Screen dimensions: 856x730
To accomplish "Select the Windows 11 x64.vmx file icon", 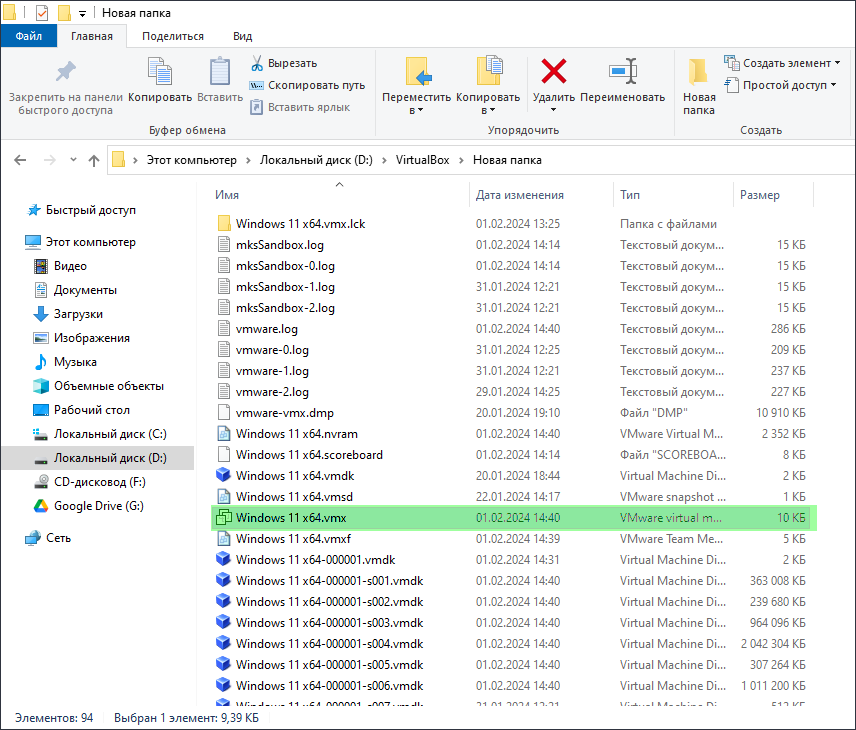I will point(224,518).
